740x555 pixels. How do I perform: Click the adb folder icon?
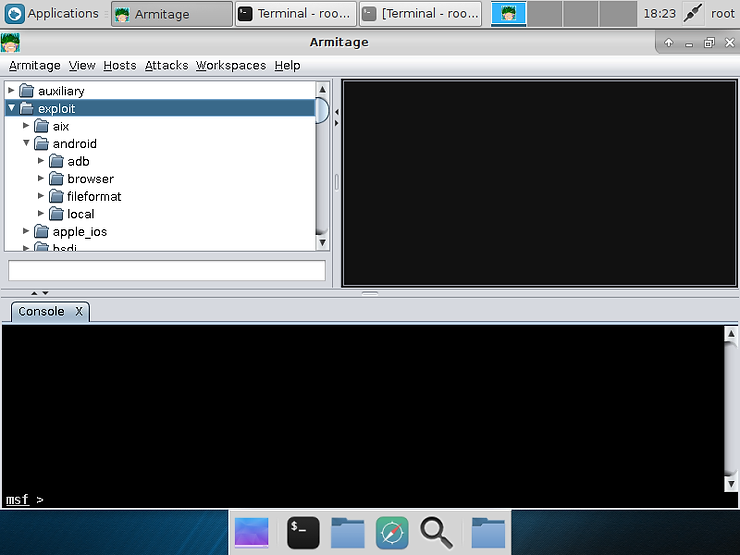pyautogui.click(x=56, y=161)
